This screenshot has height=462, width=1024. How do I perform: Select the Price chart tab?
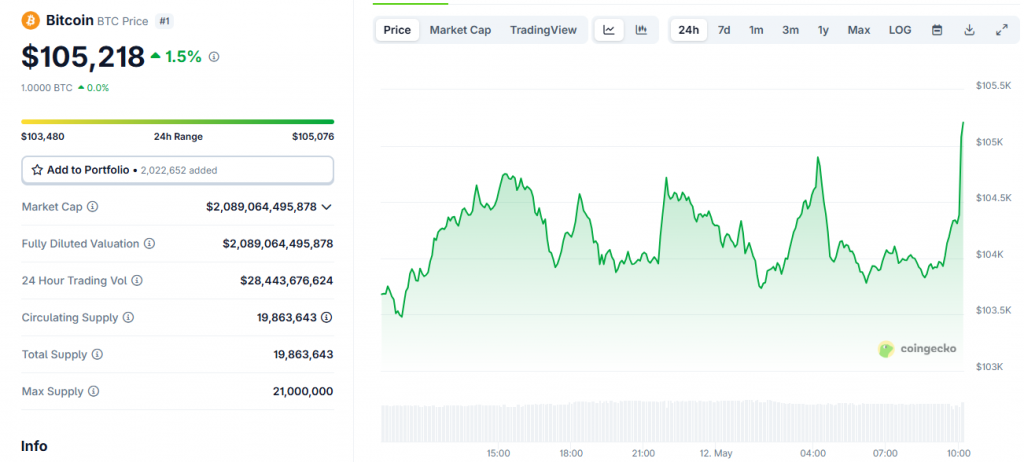pos(397,30)
